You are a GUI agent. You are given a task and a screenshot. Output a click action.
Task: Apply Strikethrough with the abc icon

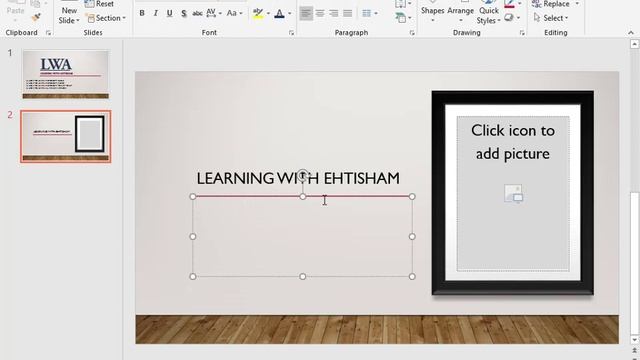(x=197, y=13)
